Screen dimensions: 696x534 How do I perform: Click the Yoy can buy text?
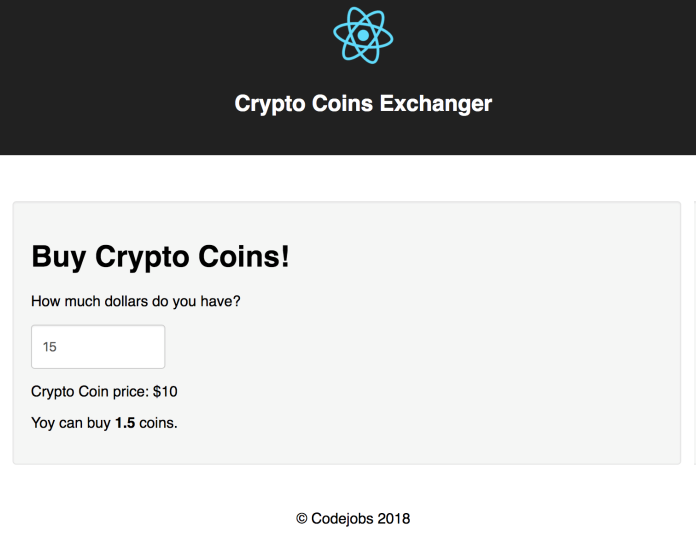click(70, 423)
